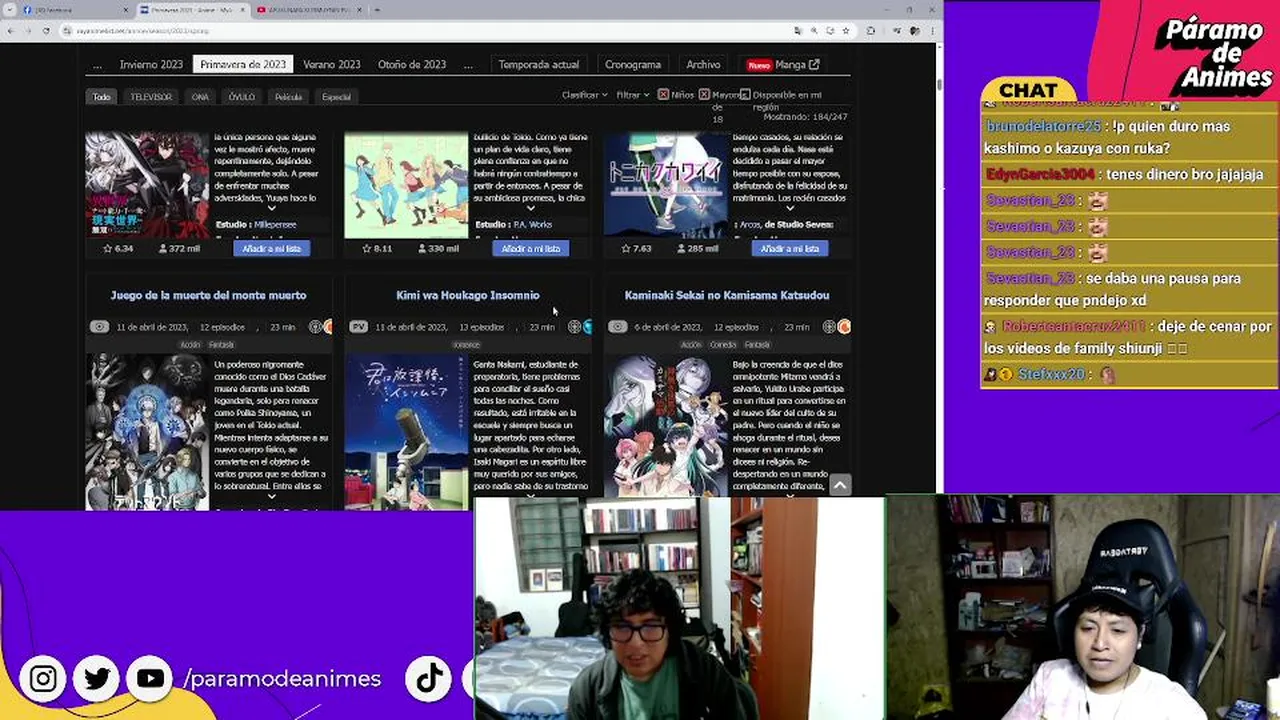Image resolution: width=1280 pixels, height=720 pixels.
Task: Click the PV badge on Kimi wa Houkago
Action: pos(359,327)
